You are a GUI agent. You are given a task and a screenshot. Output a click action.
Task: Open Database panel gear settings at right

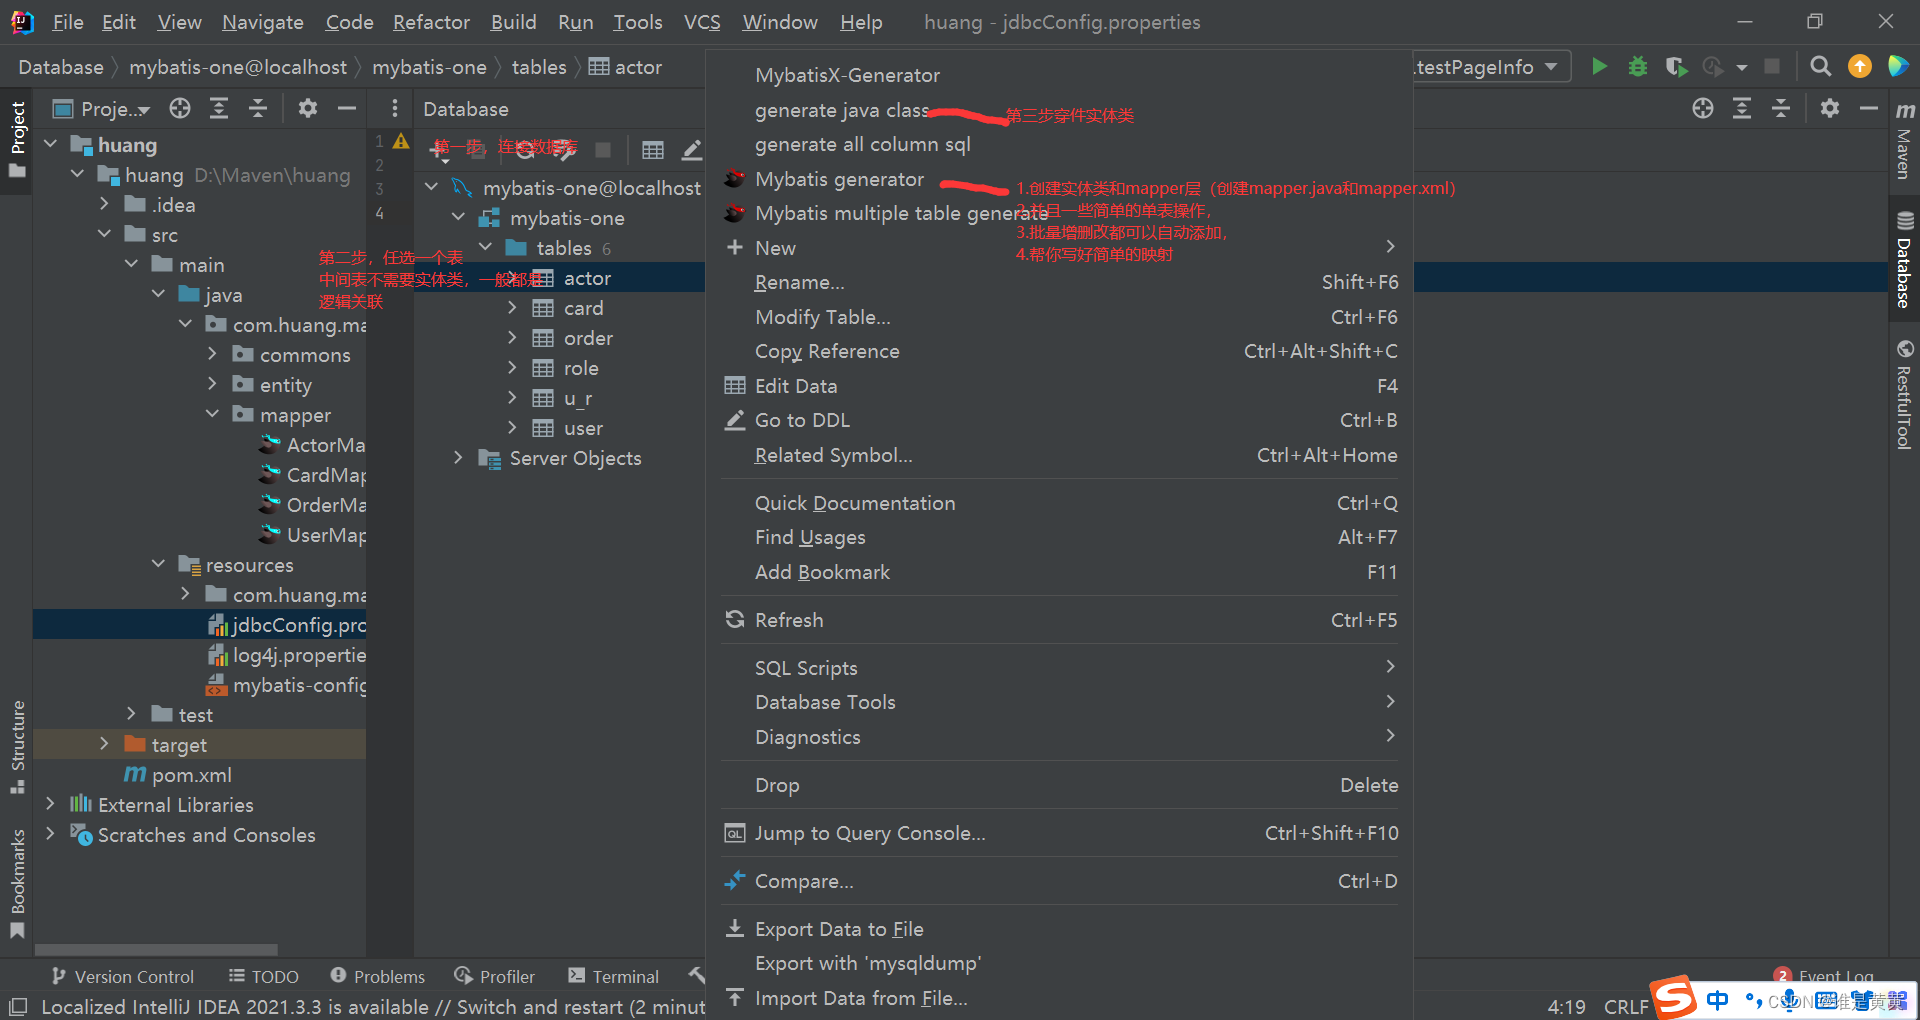[1830, 109]
